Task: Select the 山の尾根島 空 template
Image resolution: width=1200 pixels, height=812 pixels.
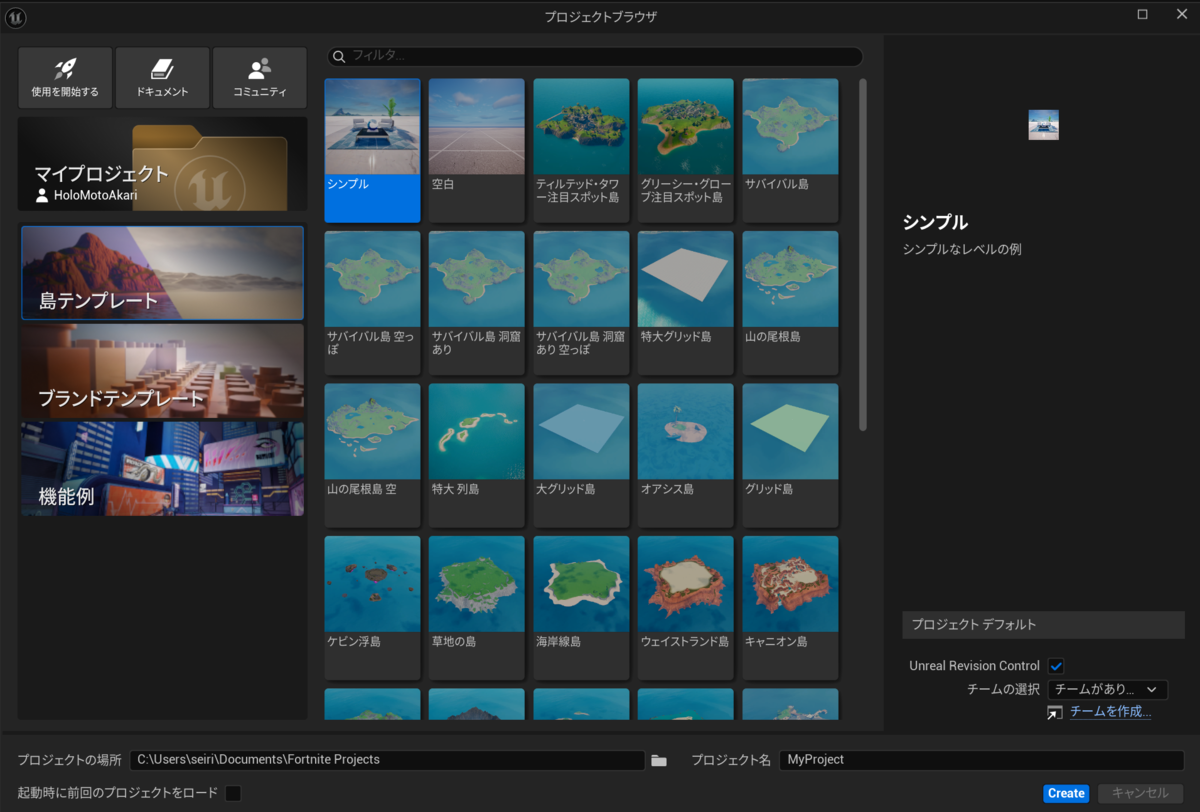Action: pos(372,455)
